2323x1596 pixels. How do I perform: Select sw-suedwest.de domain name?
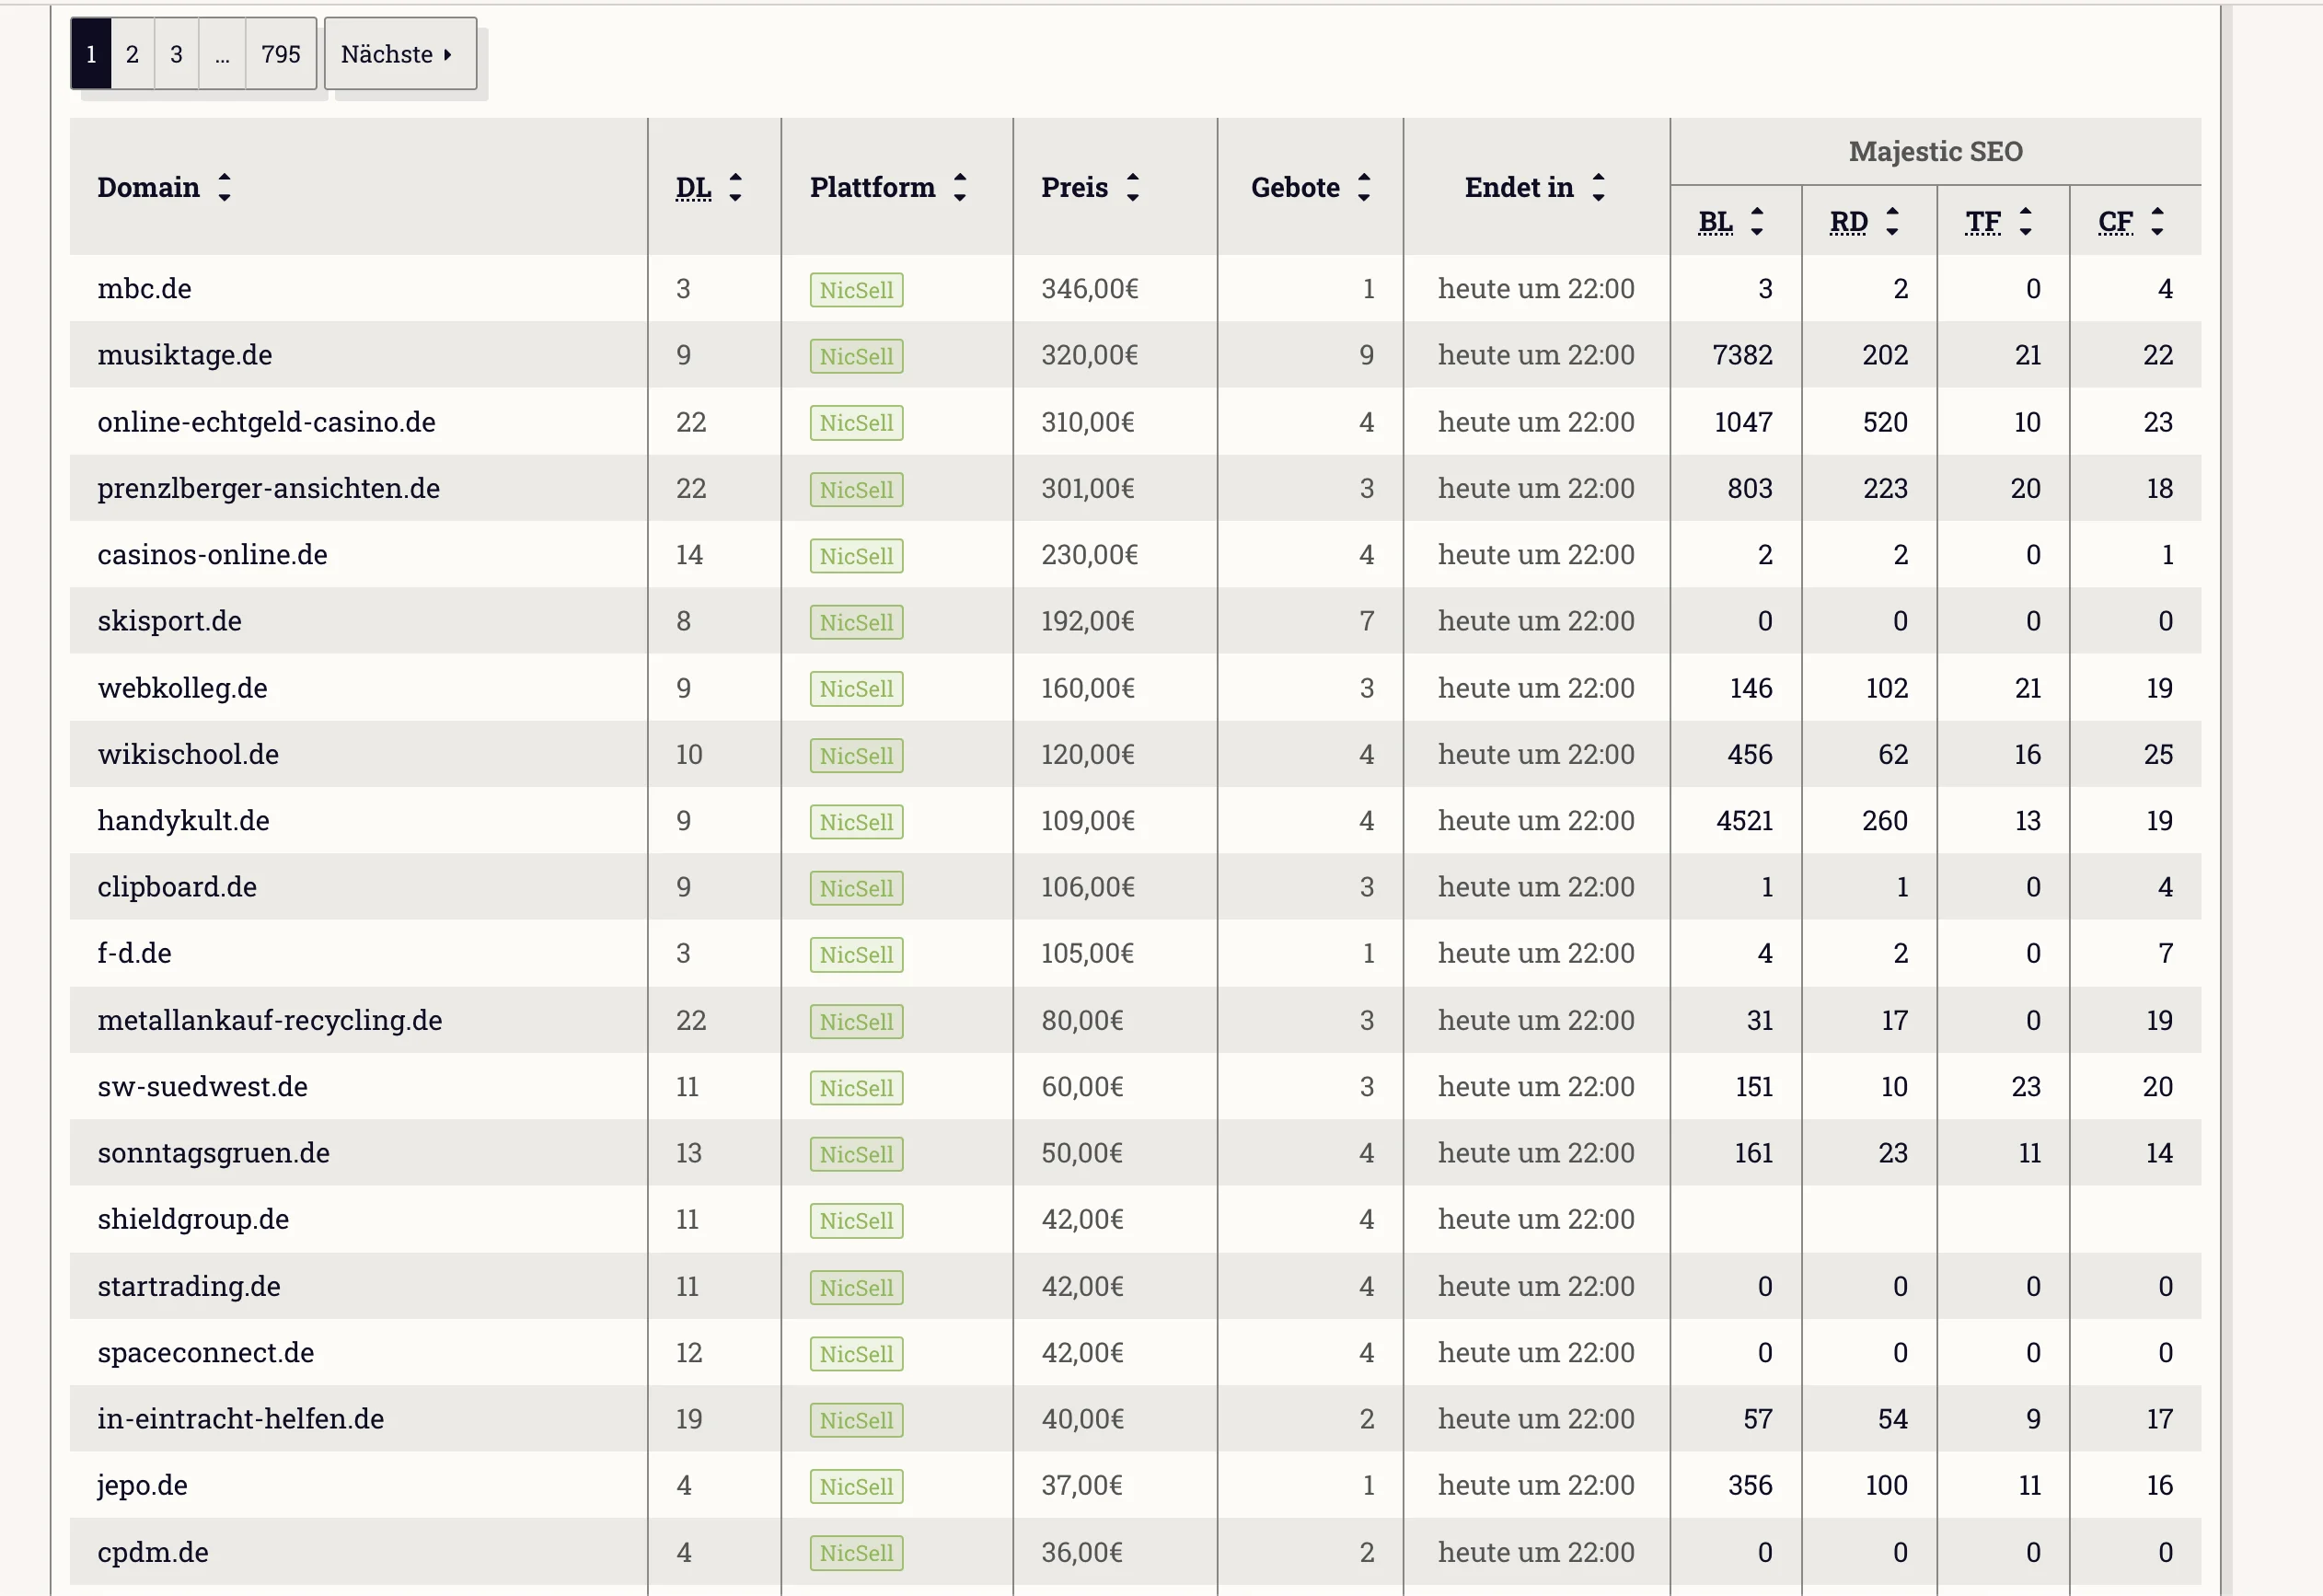click(202, 1086)
